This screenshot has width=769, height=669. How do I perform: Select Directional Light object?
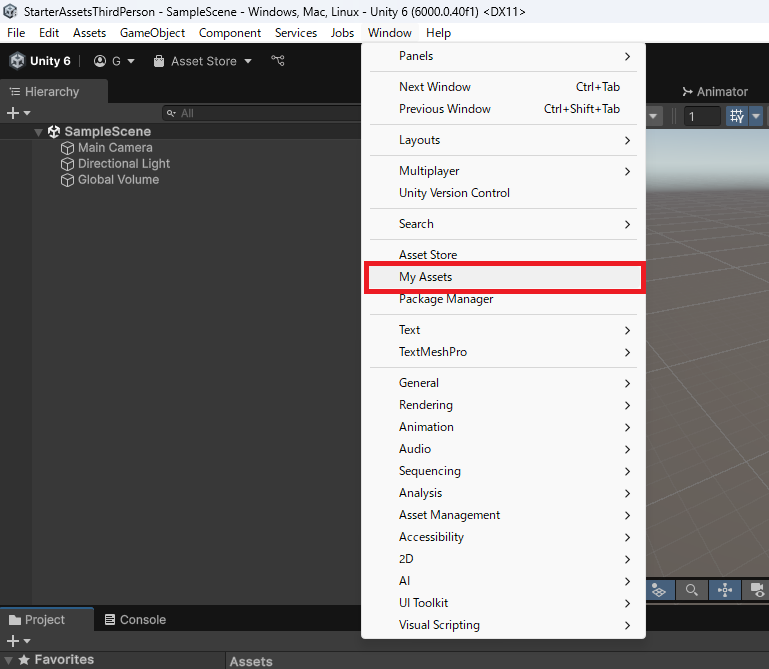pos(124,164)
